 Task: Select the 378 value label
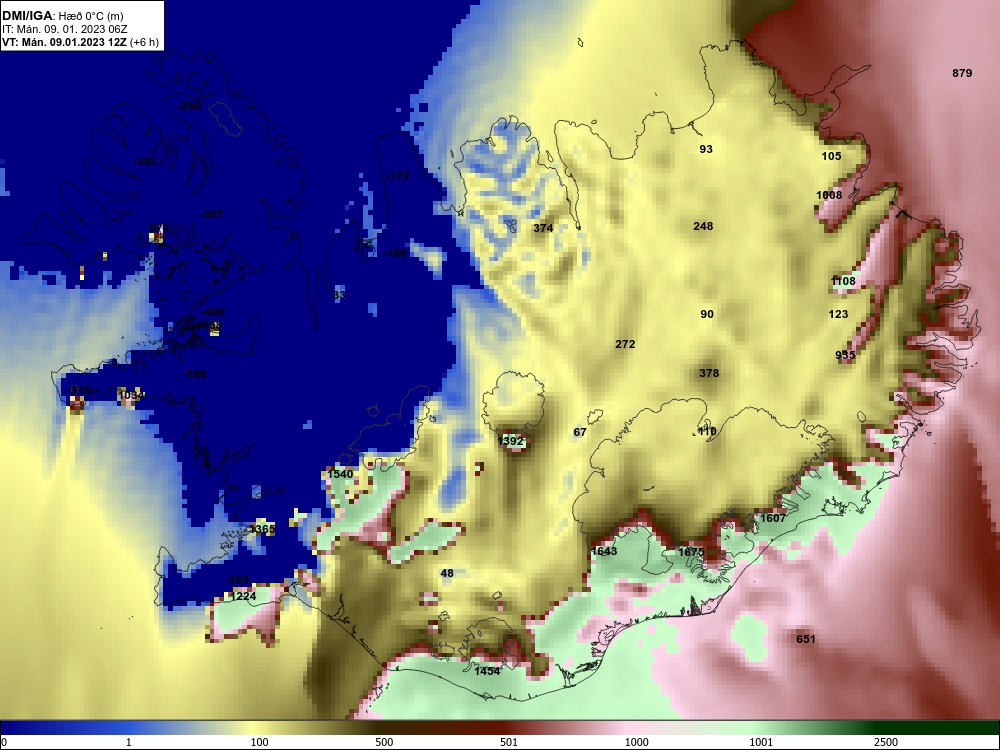pos(709,373)
